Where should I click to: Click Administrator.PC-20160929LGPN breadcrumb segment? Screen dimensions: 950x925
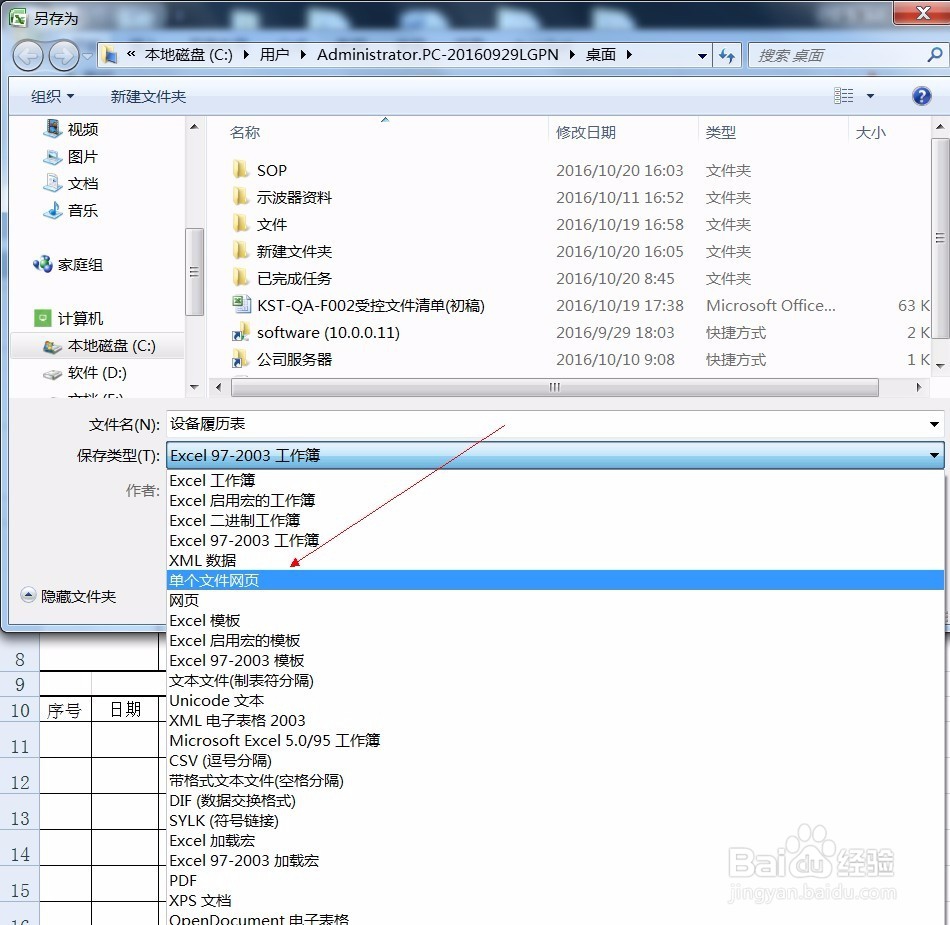(x=437, y=55)
